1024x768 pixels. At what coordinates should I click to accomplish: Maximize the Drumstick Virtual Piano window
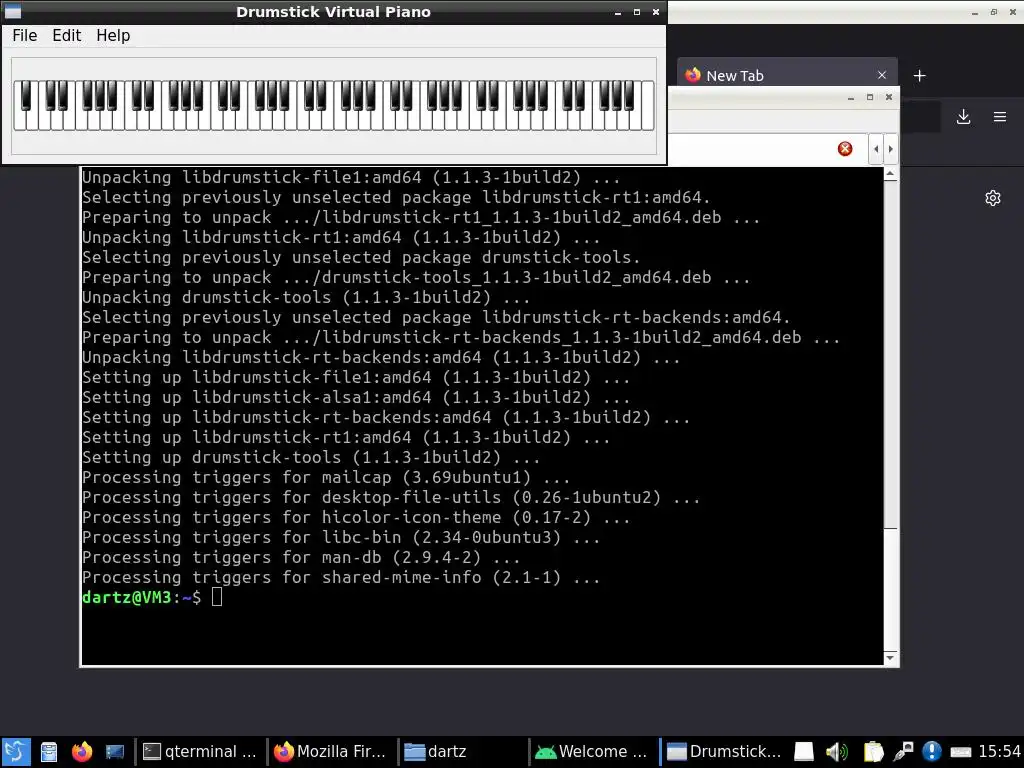637,12
